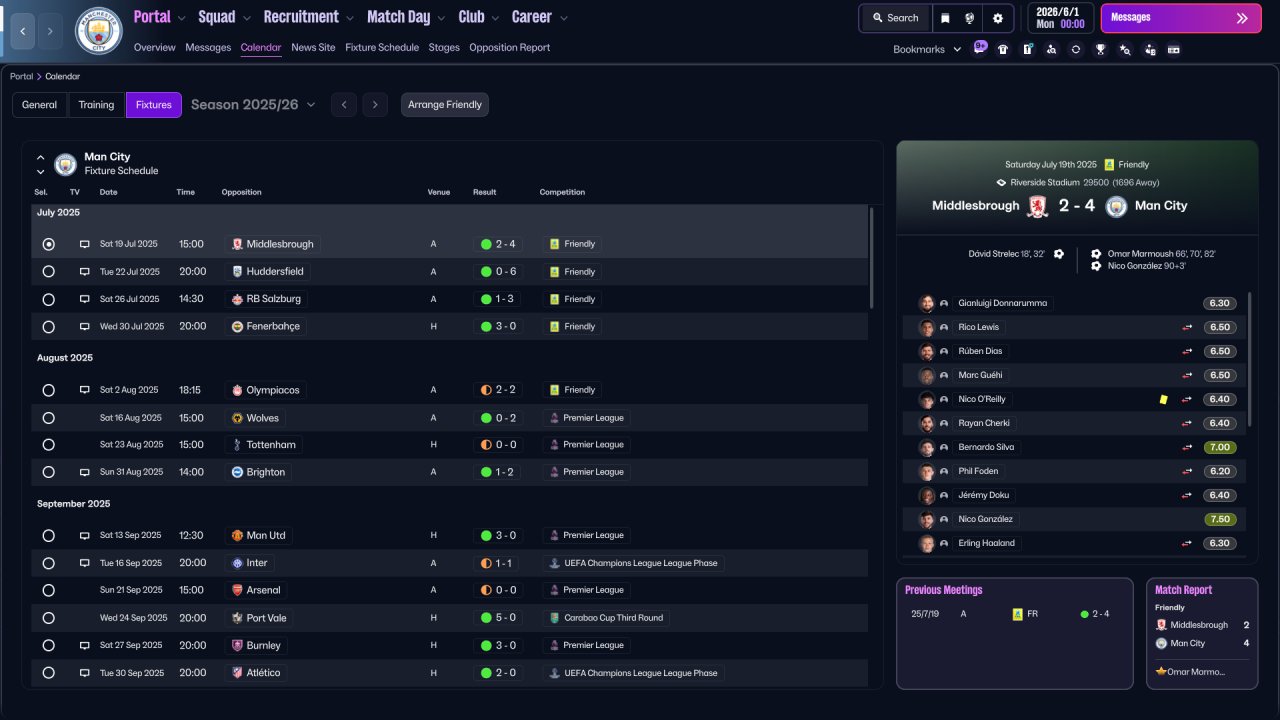1280x720 pixels.
Task: Click the Manchester City club badge
Action: [99, 31]
